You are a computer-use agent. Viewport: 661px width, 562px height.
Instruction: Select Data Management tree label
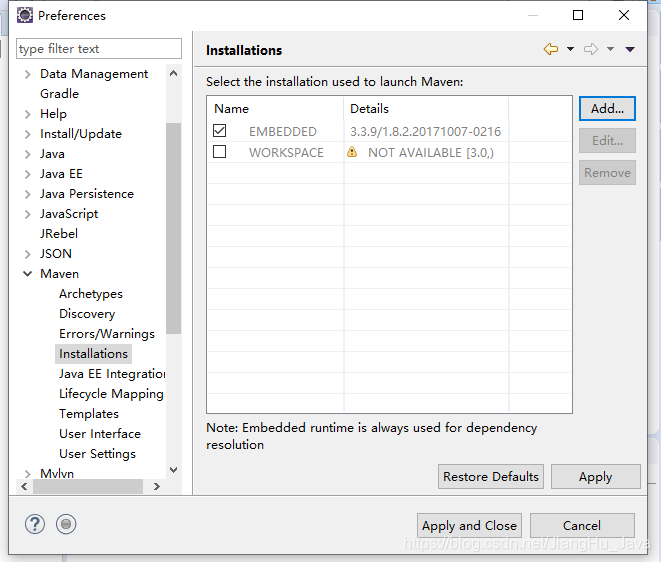[x=94, y=74]
